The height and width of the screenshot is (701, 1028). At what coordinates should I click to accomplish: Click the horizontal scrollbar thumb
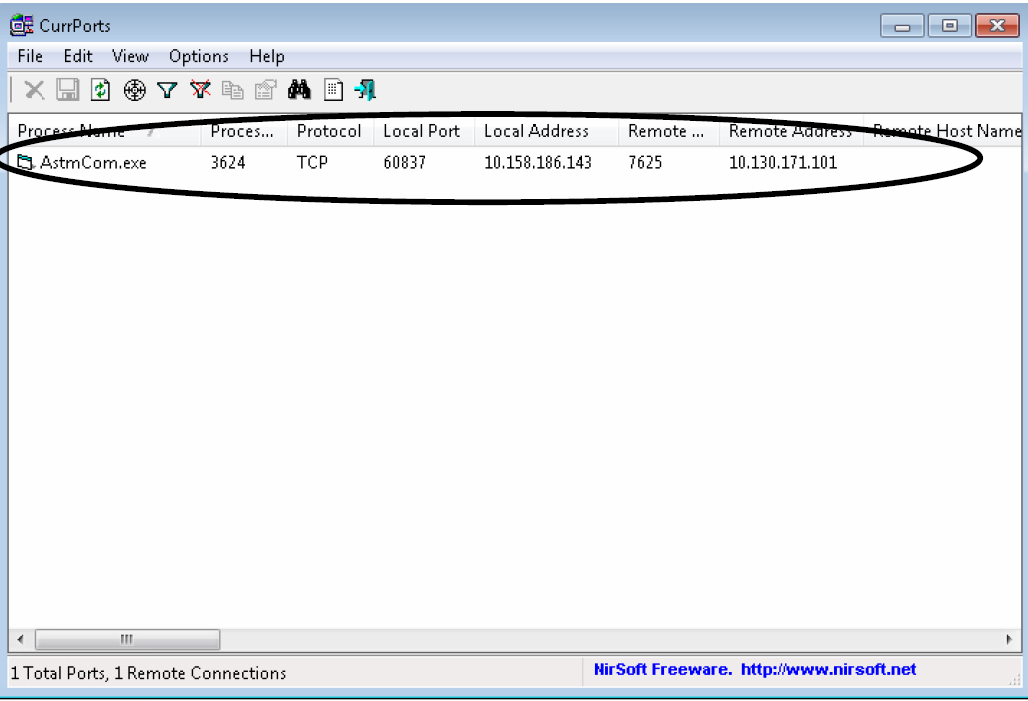(127, 639)
